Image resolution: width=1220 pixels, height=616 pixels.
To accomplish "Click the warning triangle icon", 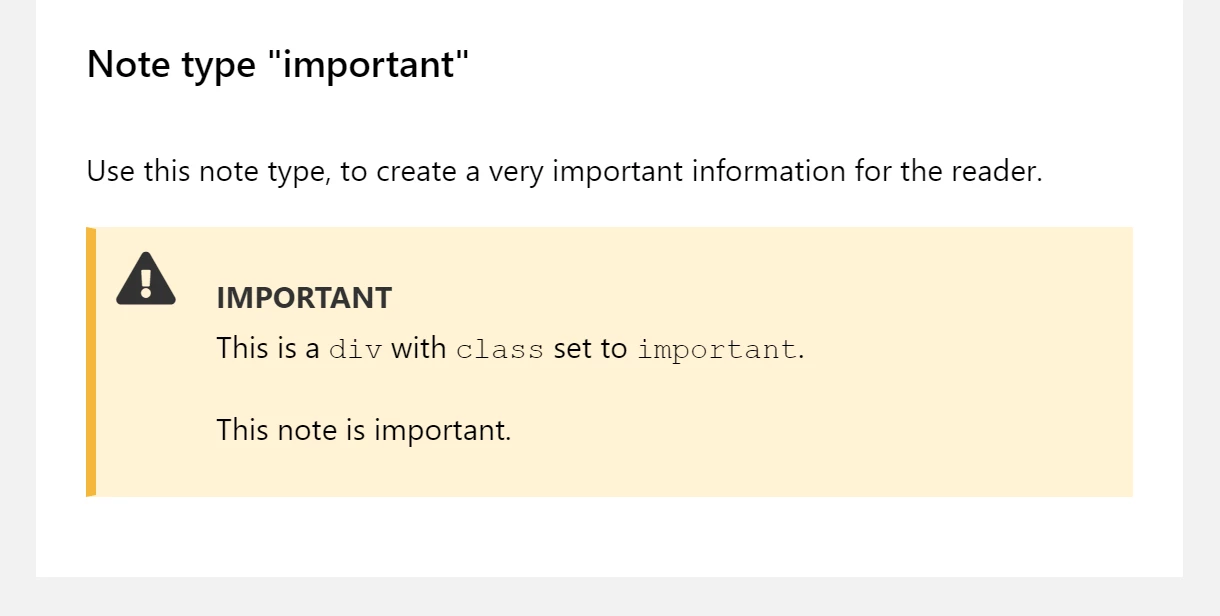I will tap(146, 278).
